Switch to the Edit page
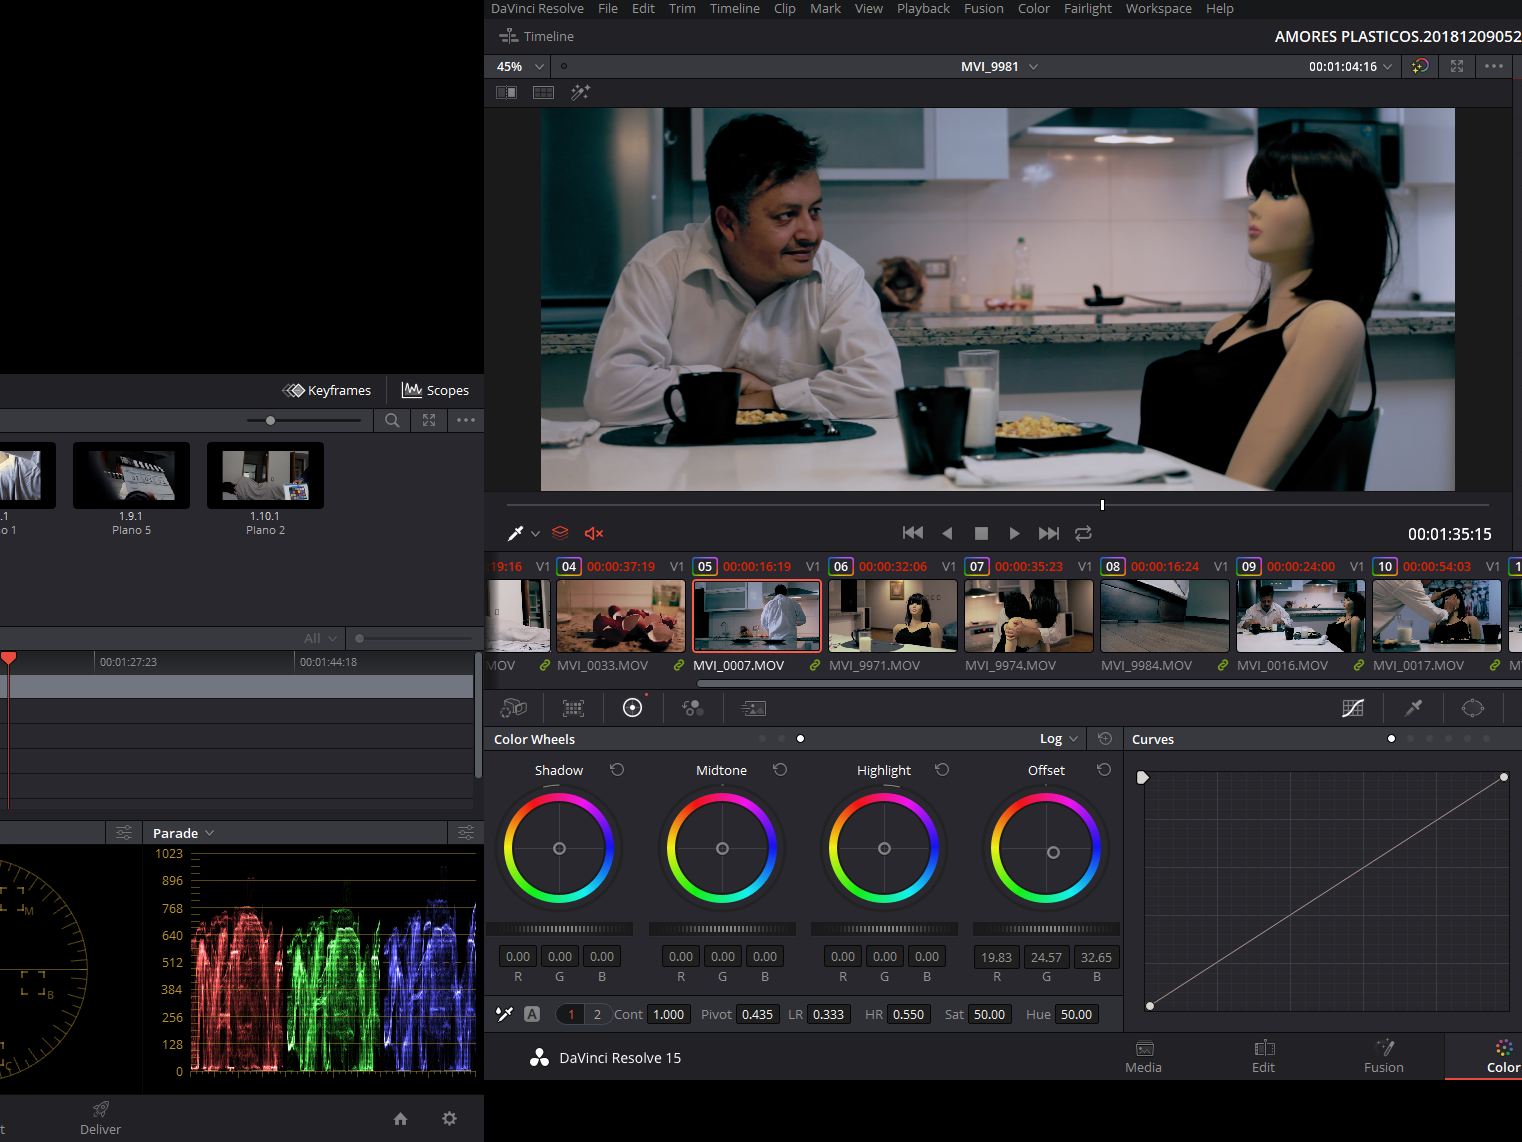 [x=1264, y=1056]
